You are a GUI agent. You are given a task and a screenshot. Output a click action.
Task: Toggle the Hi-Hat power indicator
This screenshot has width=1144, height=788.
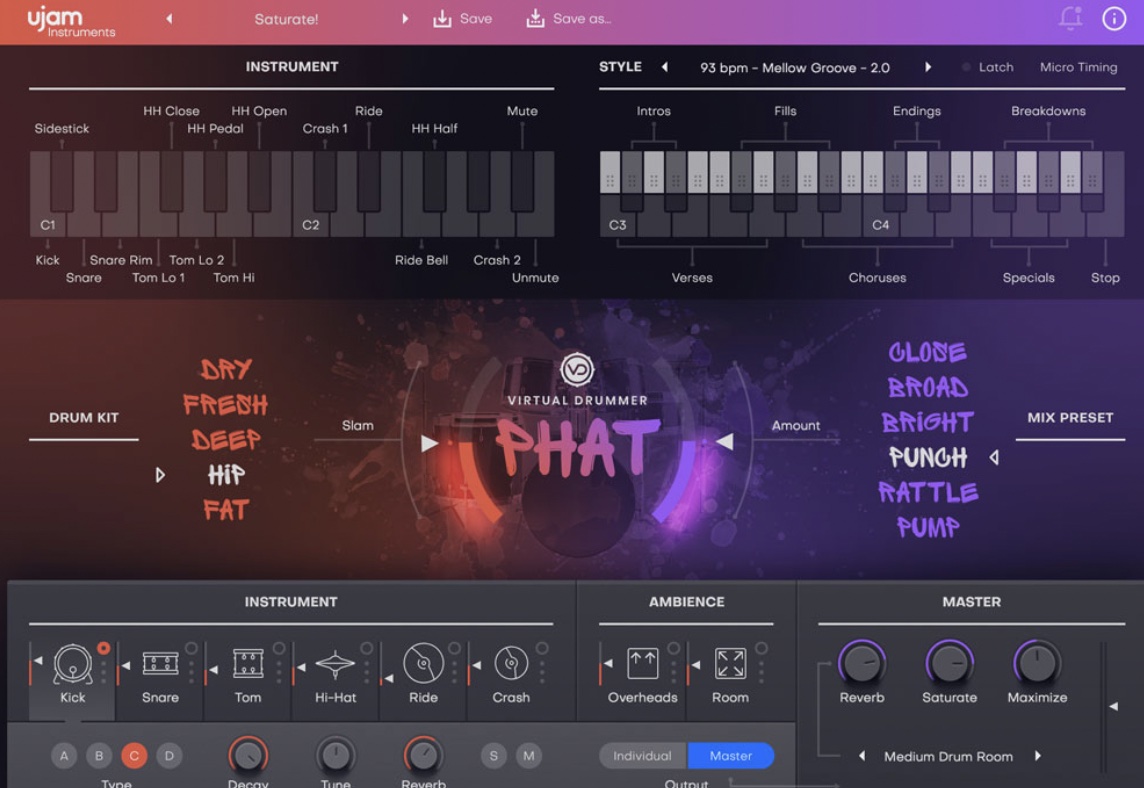[366, 648]
